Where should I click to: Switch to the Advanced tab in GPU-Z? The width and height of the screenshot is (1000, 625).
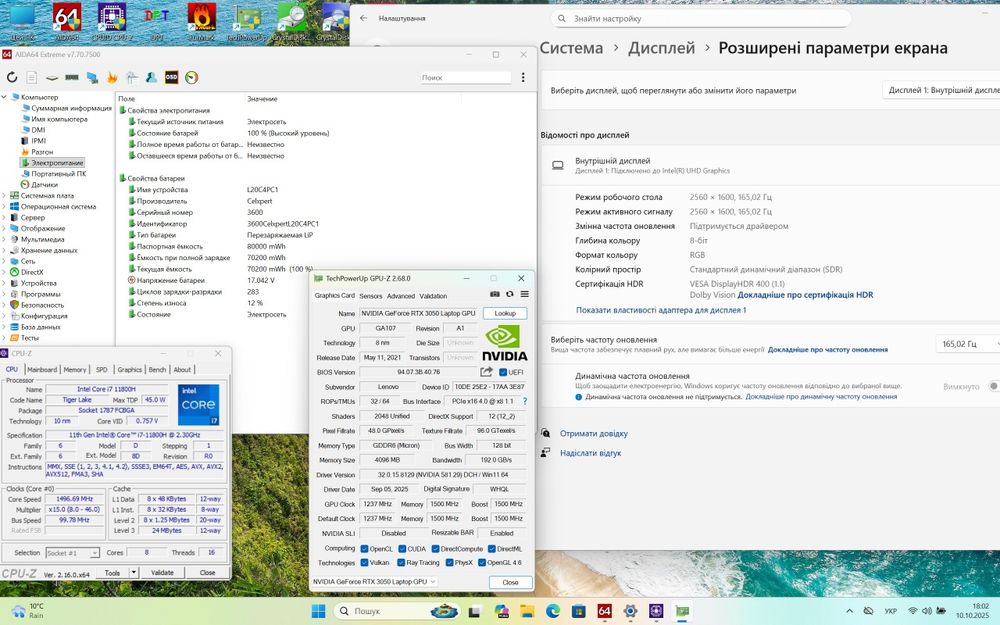[401, 296]
